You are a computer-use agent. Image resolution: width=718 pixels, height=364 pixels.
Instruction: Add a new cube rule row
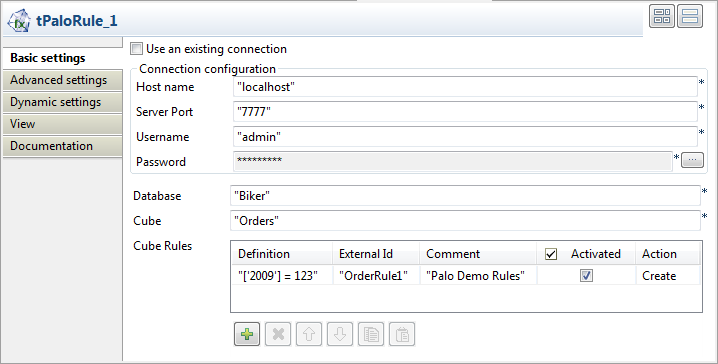point(247,334)
